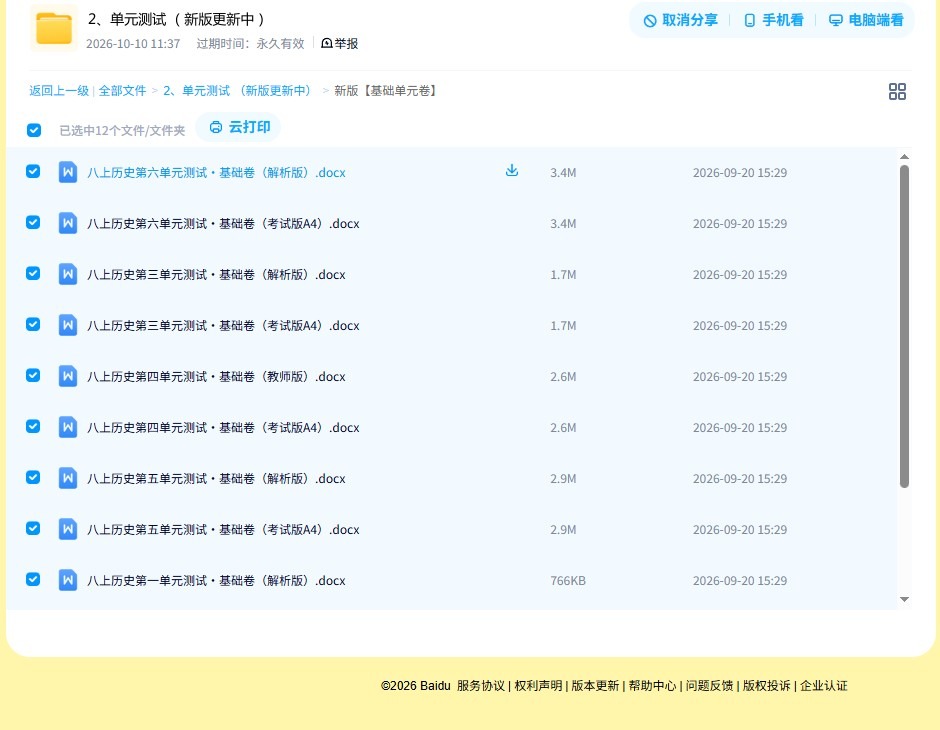Uncheck 第五单元测试 解析版 file checkbox
This screenshot has height=730, width=940.
tap(33, 477)
